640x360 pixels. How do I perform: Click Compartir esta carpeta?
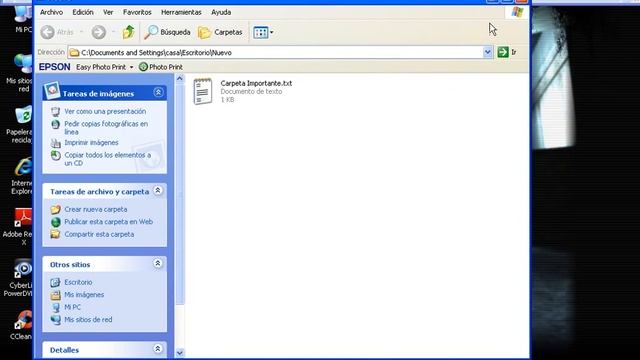coord(99,234)
